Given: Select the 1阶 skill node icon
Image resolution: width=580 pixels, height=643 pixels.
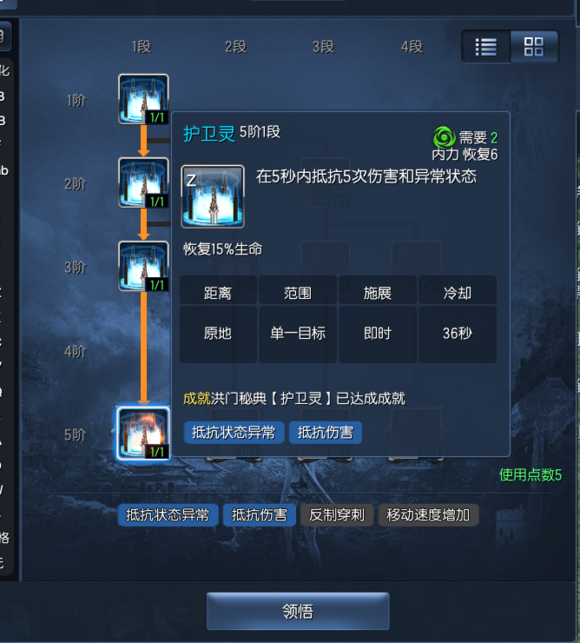Looking at the screenshot, I should 143,99.
